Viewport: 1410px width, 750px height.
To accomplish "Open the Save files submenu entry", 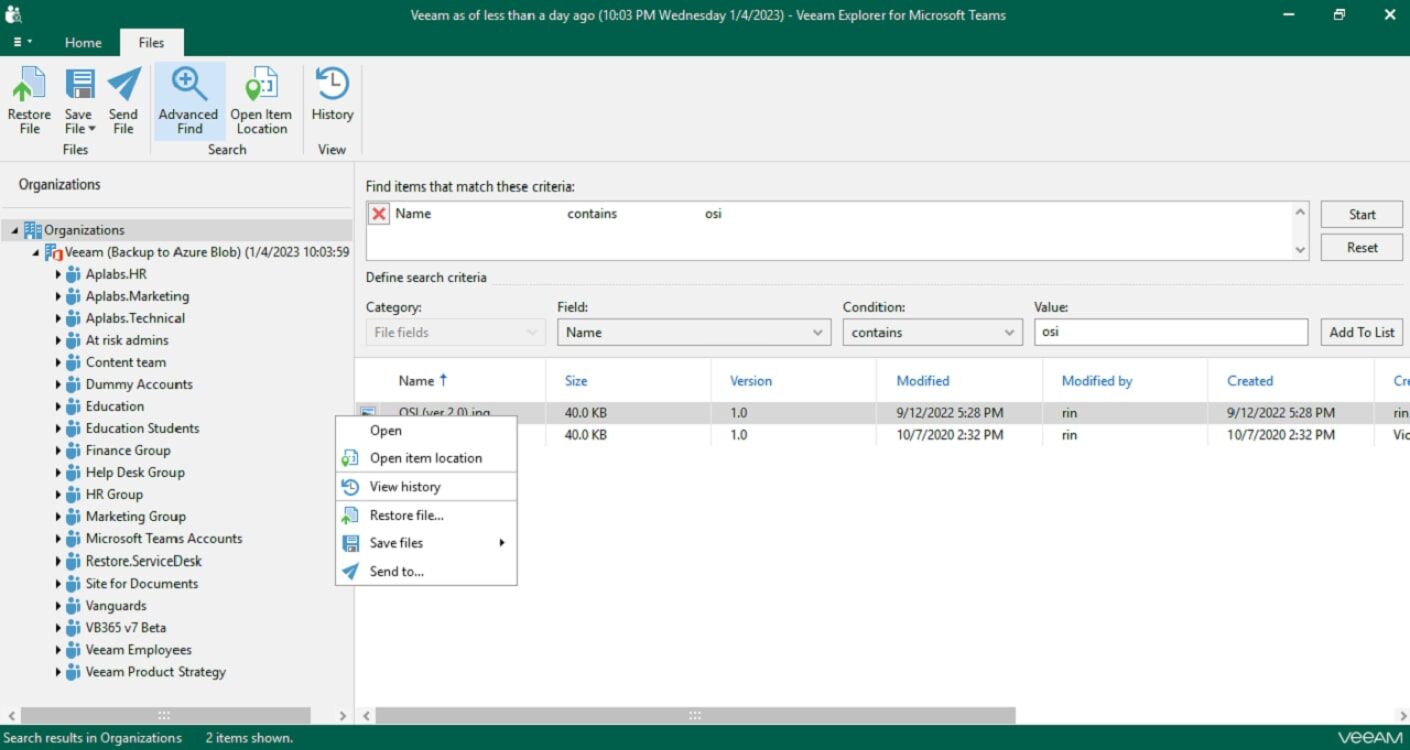I will pyautogui.click(x=425, y=543).
